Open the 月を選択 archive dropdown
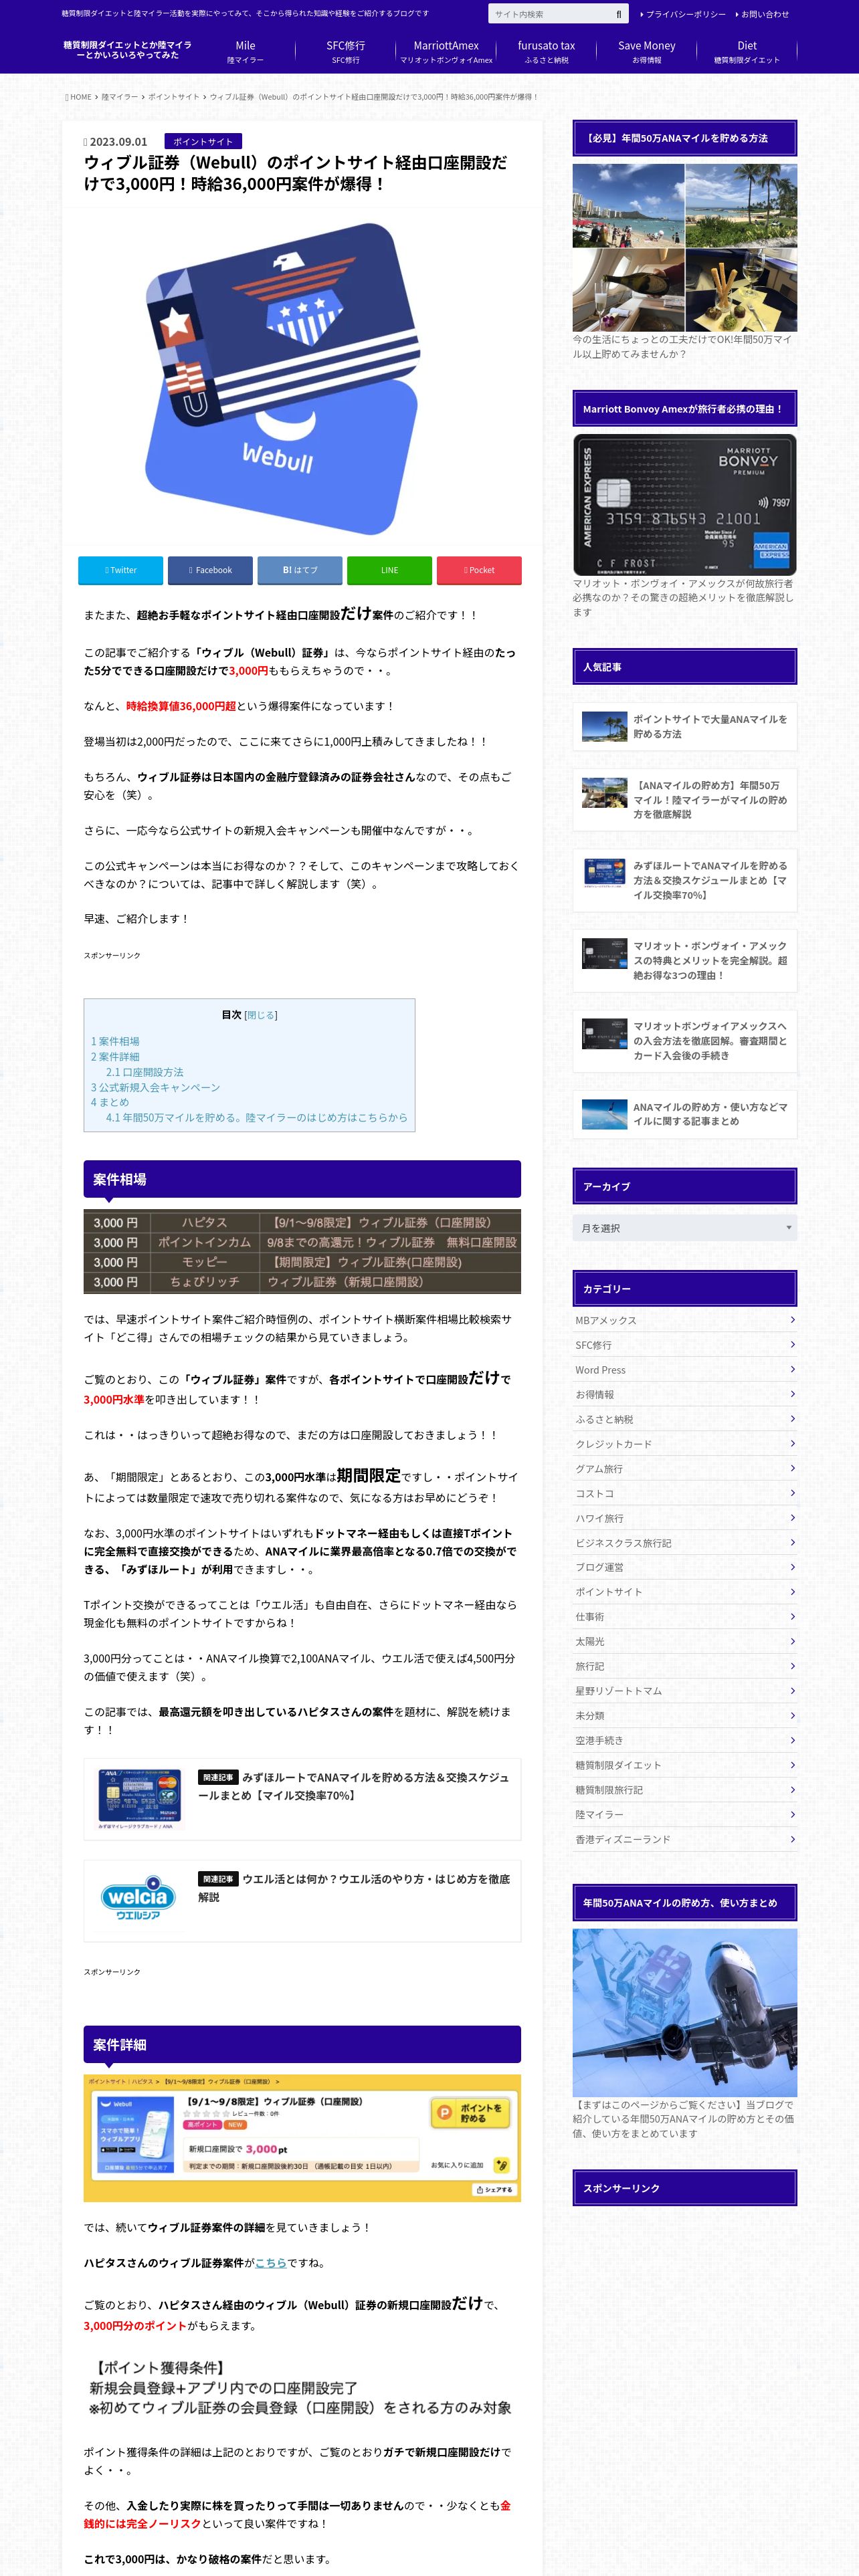The width and height of the screenshot is (859, 2576). click(x=685, y=1227)
